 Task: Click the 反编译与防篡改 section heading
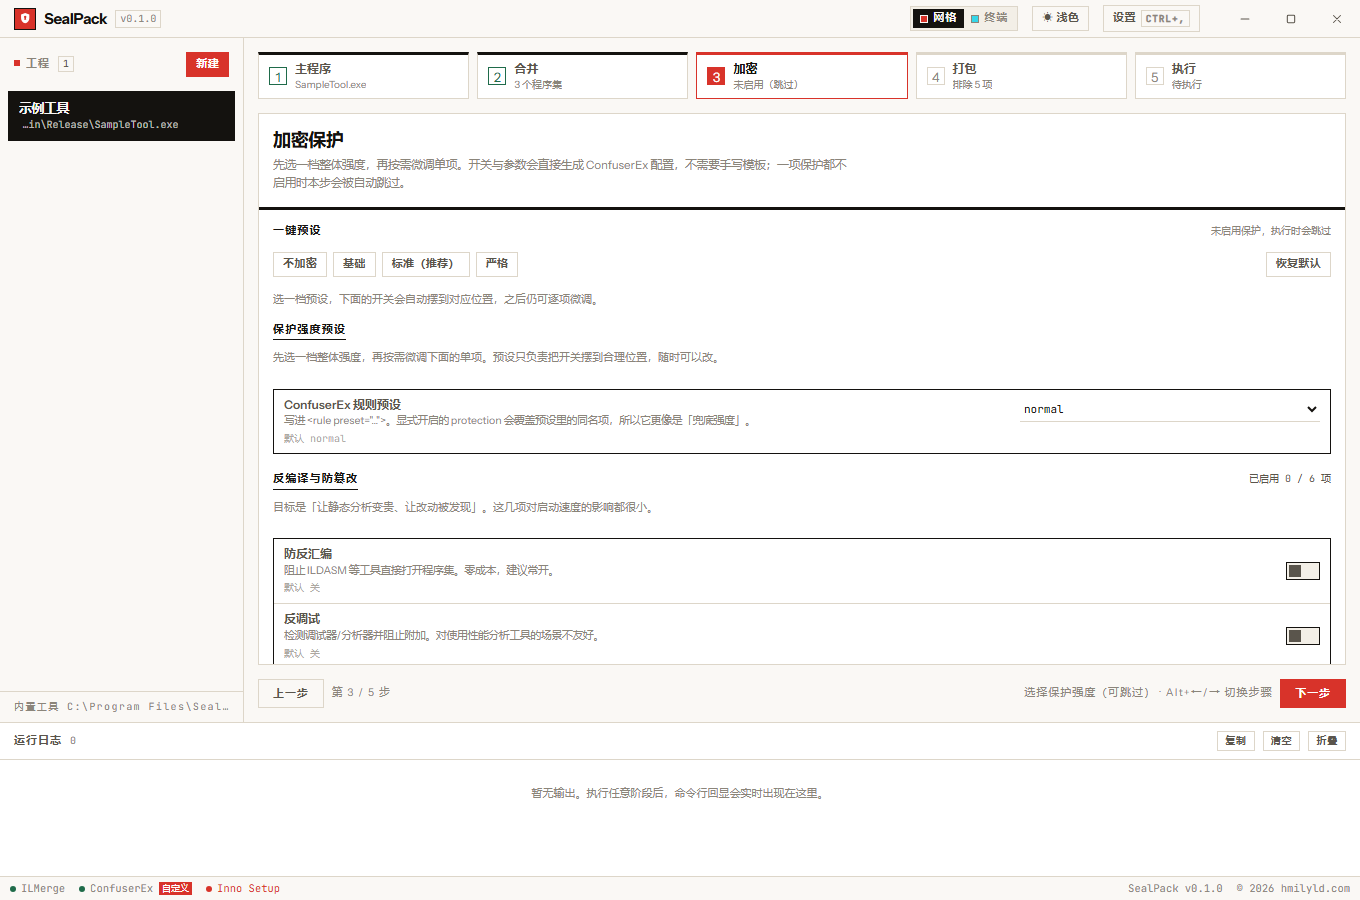click(315, 479)
